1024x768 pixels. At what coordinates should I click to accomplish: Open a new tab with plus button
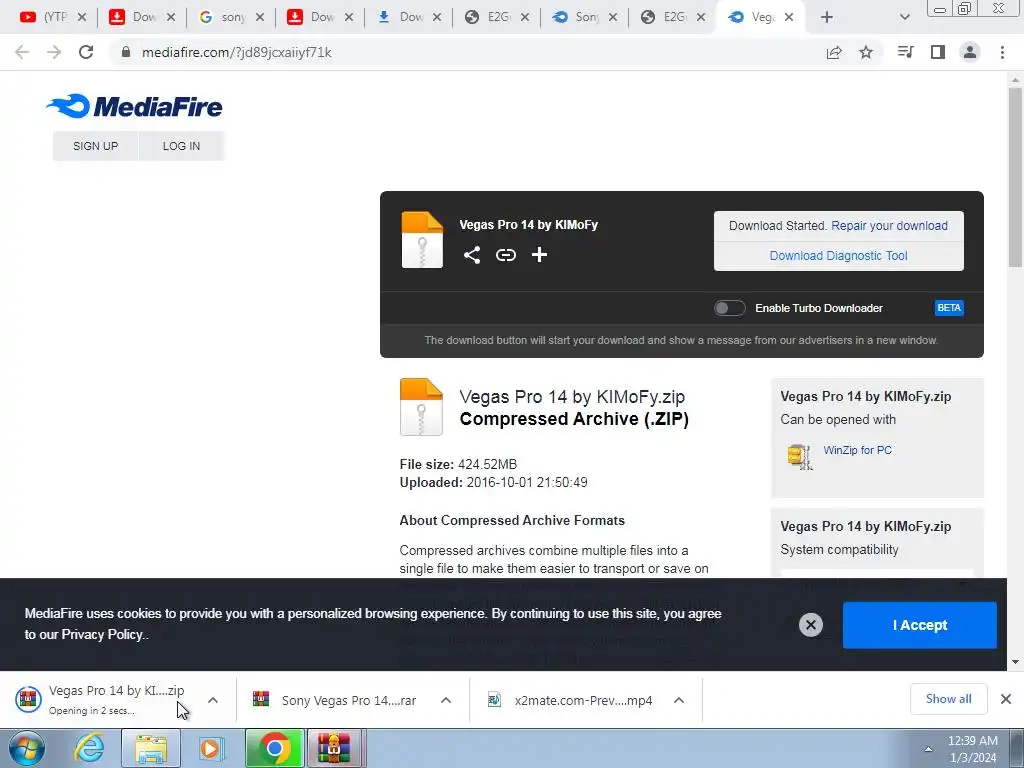(827, 17)
